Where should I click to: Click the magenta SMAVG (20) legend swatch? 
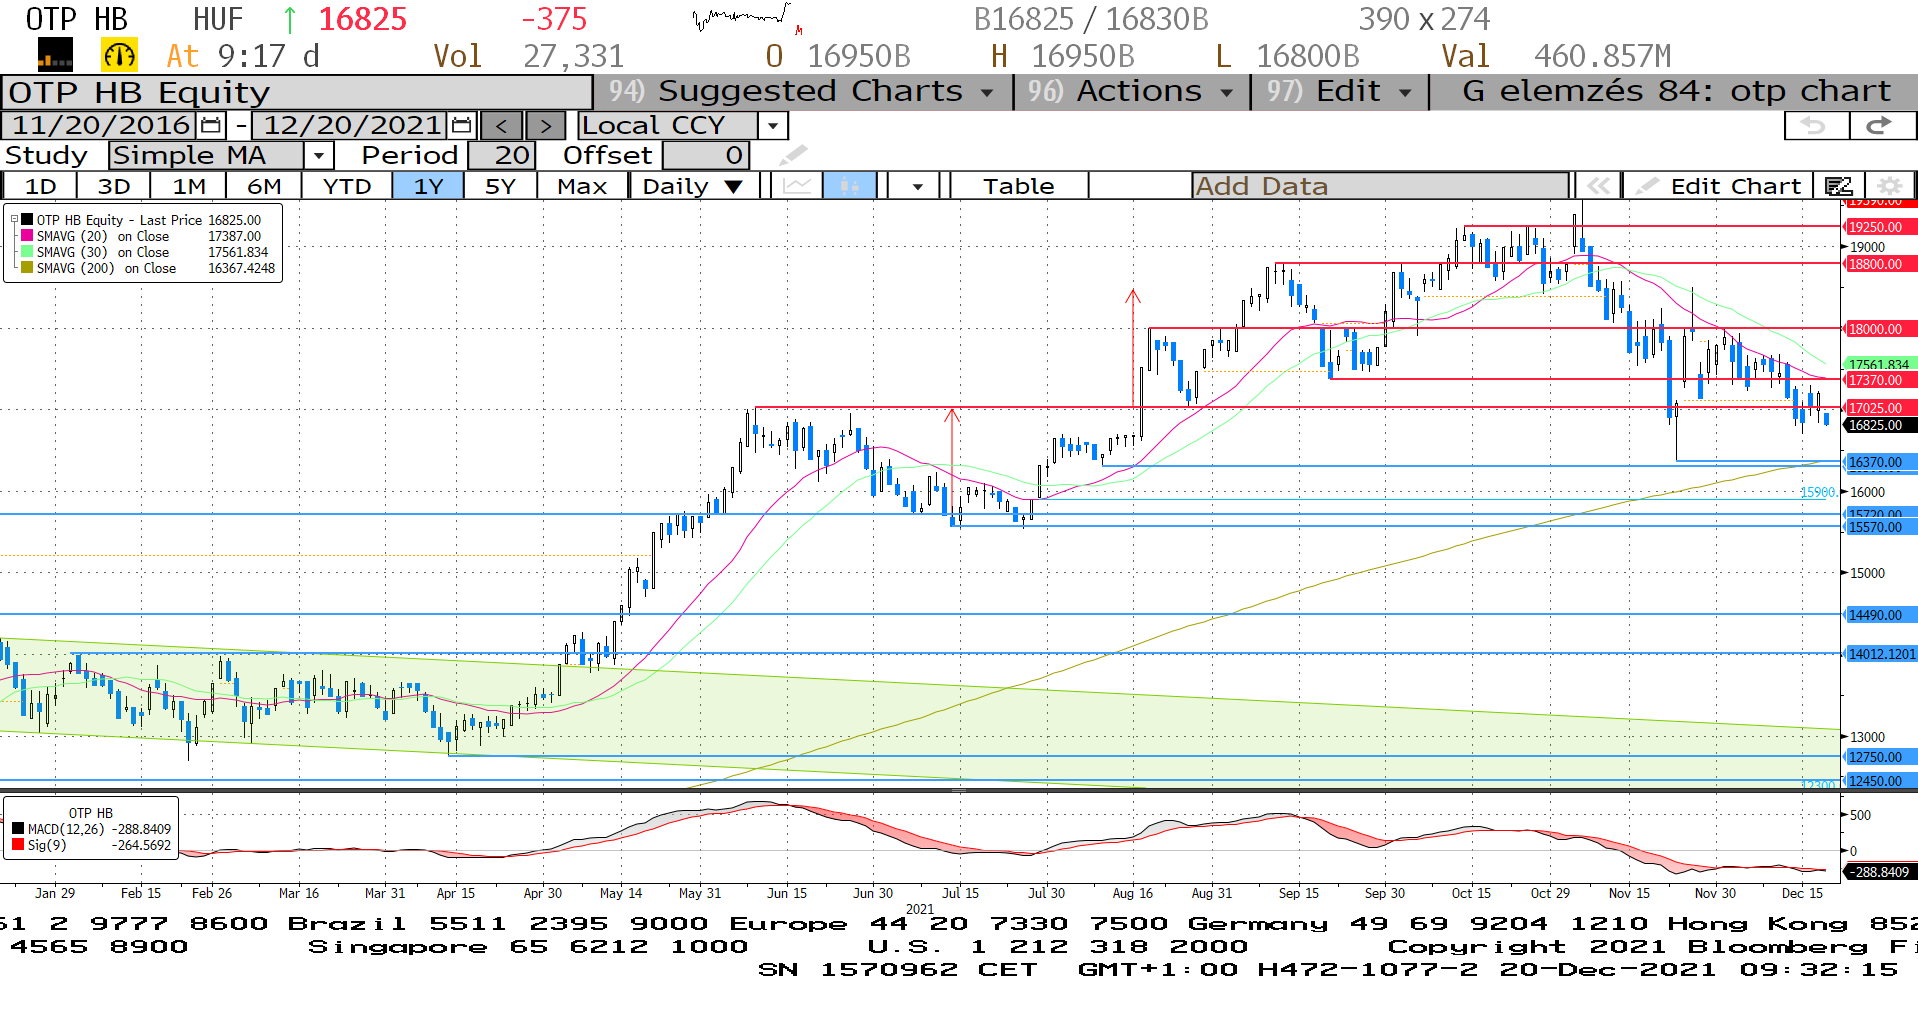pos(27,236)
